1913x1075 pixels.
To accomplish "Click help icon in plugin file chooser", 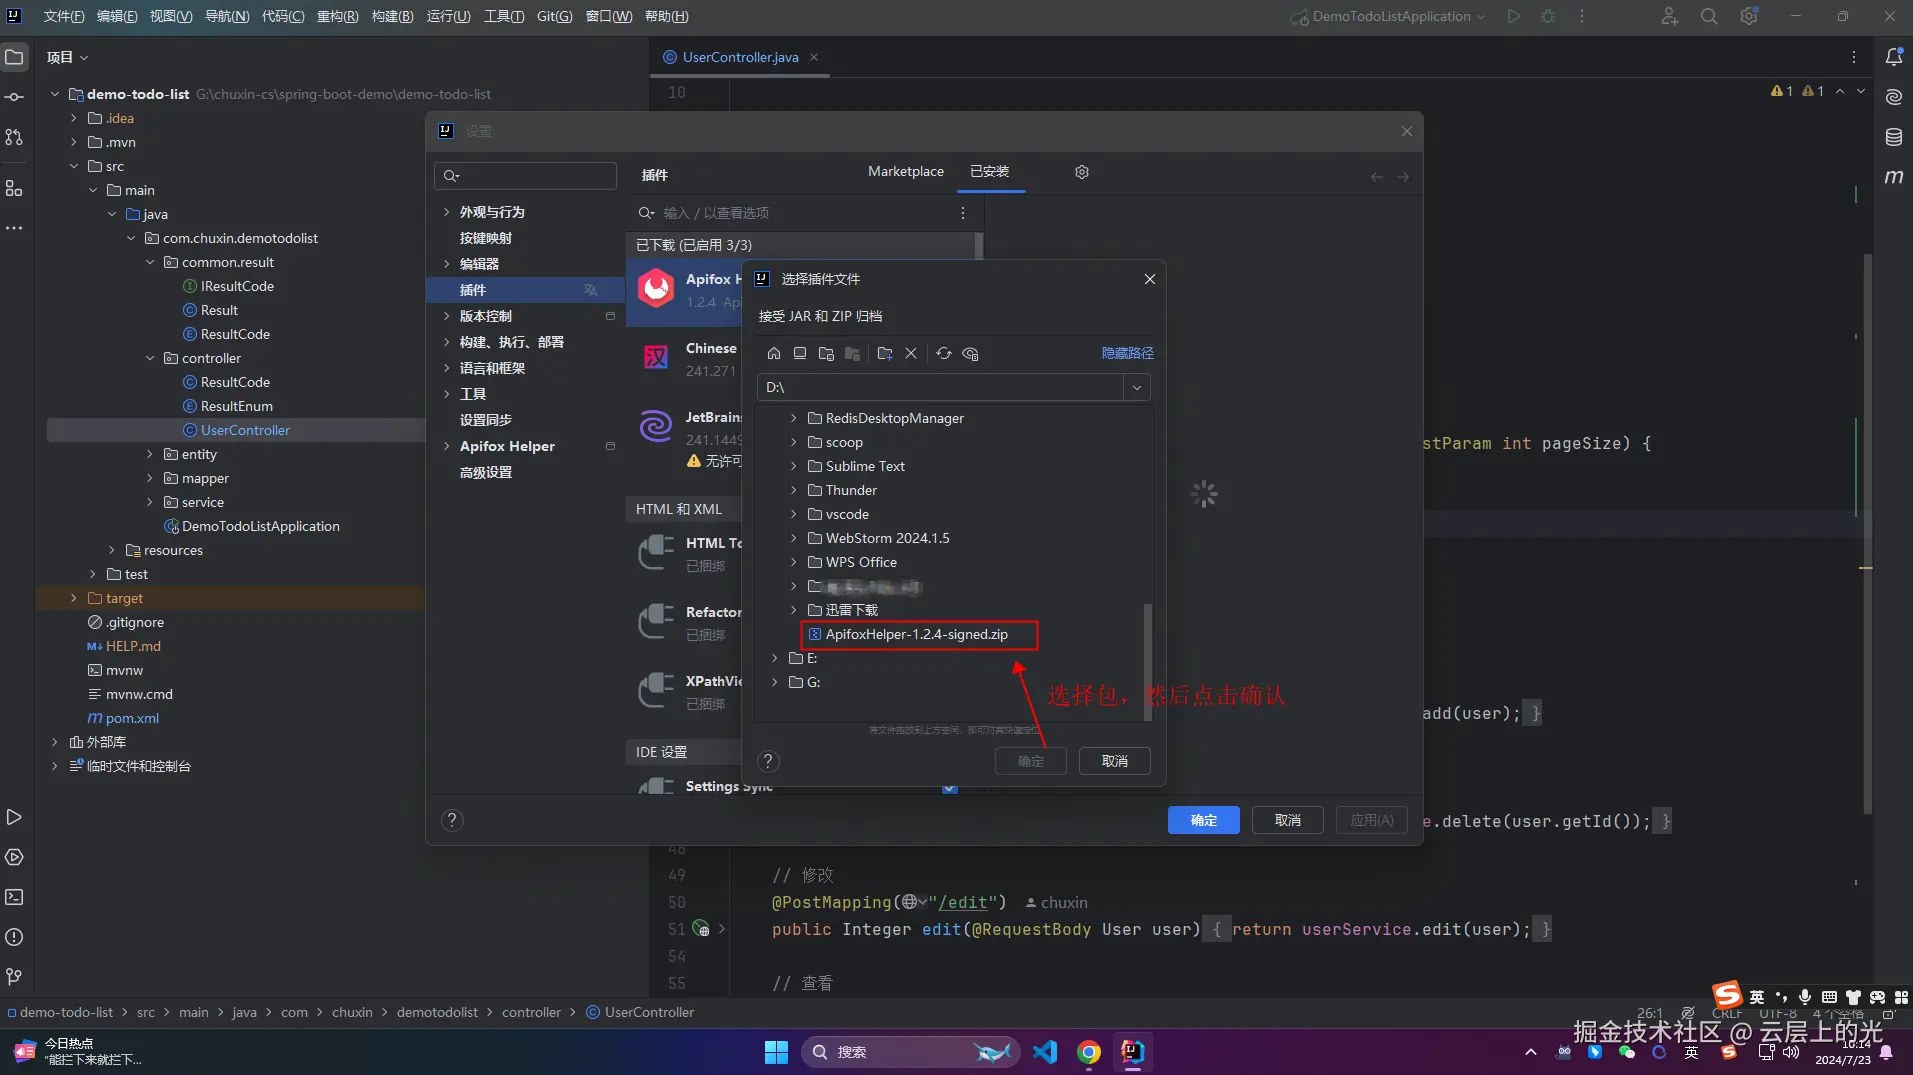I will [x=768, y=761].
